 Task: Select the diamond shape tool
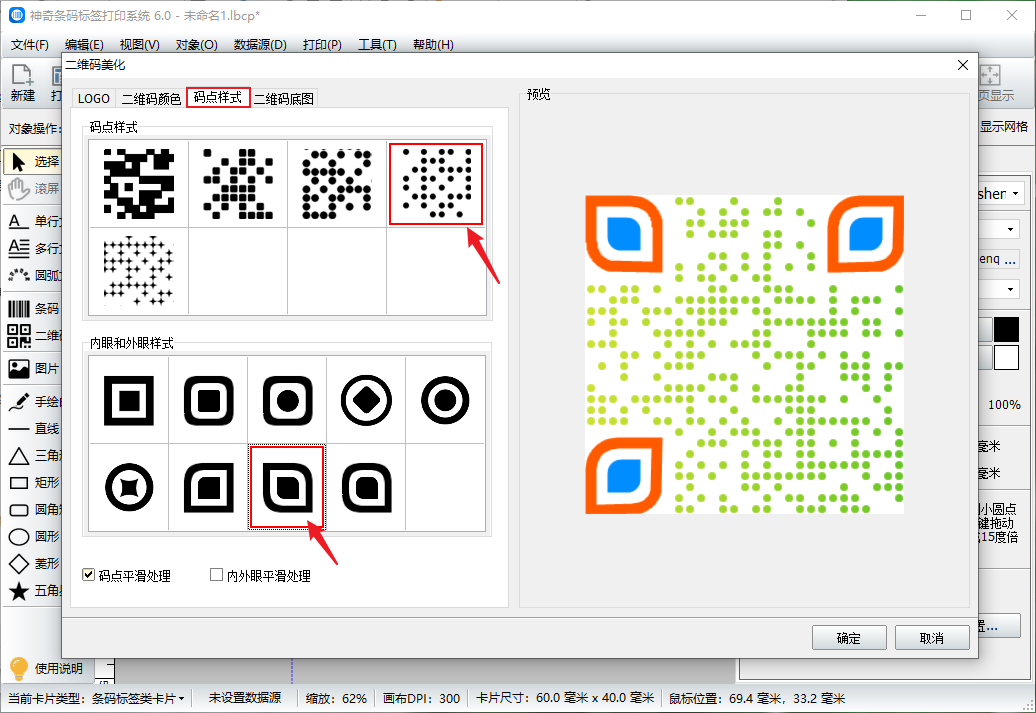point(33,564)
